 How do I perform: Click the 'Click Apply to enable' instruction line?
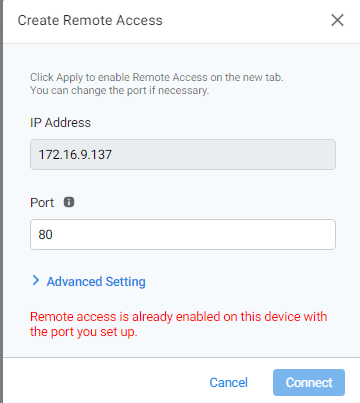[x=157, y=77]
